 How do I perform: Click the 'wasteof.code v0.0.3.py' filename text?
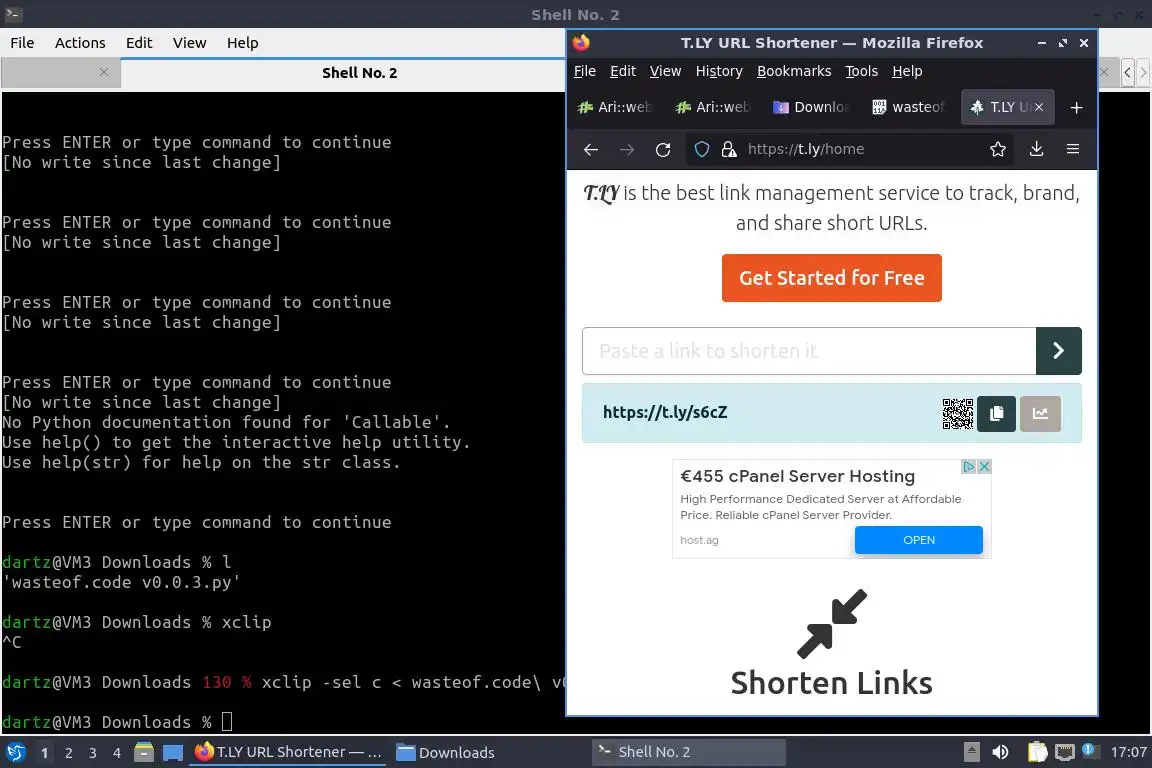(120, 582)
